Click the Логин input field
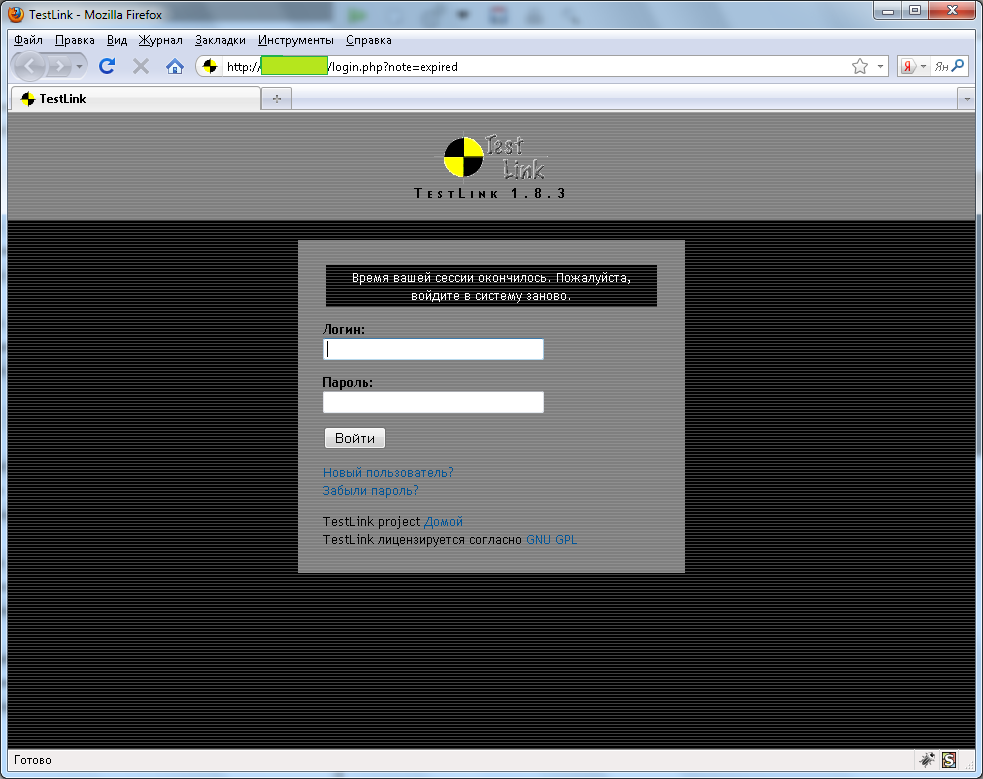This screenshot has width=983, height=779. 433,349
